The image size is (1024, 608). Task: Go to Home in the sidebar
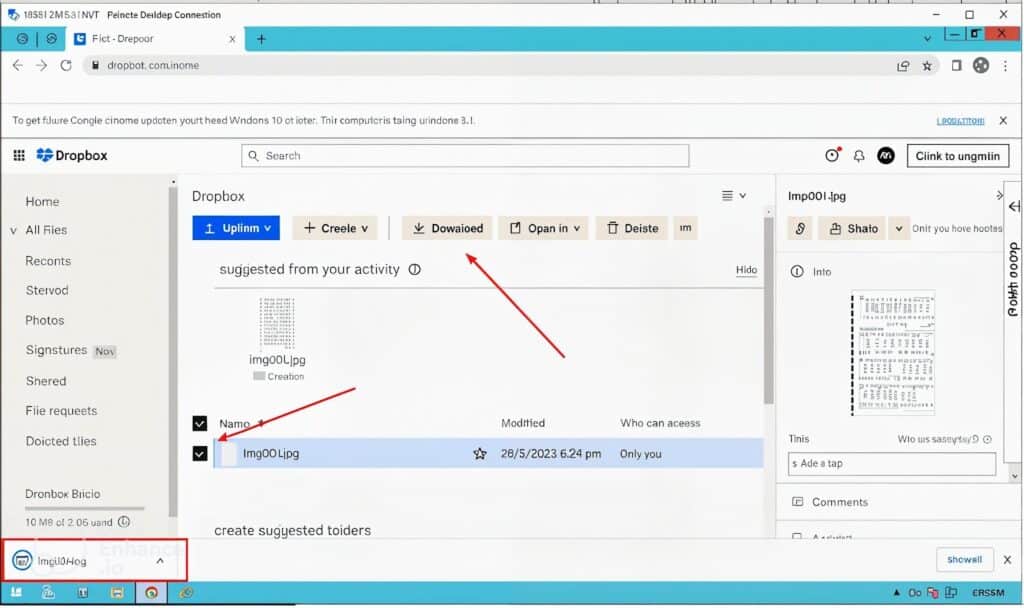pyautogui.click(x=42, y=202)
